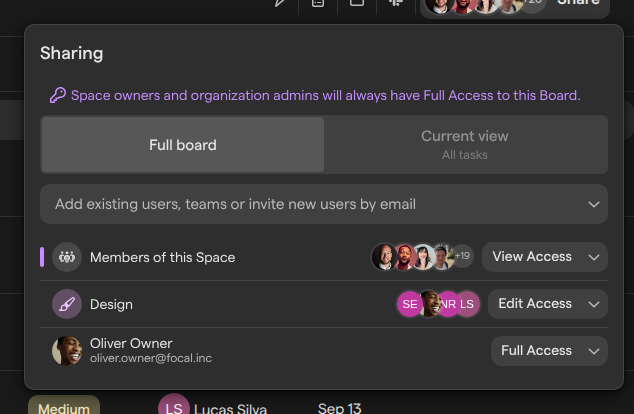Viewport: 634px width, 414px height.
Task: Open Full Access dropdown for Oliver Owner
Action: (x=549, y=351)
